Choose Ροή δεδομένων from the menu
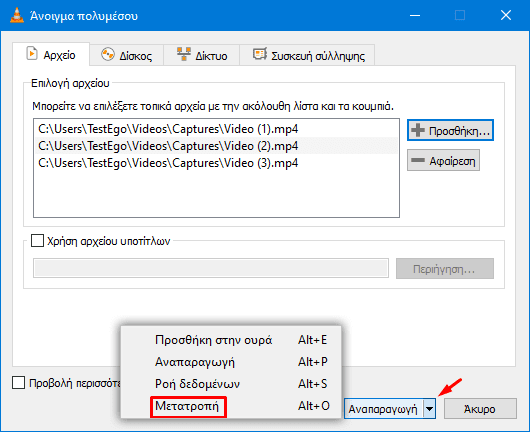530x432 pixels. coord(231,384)
